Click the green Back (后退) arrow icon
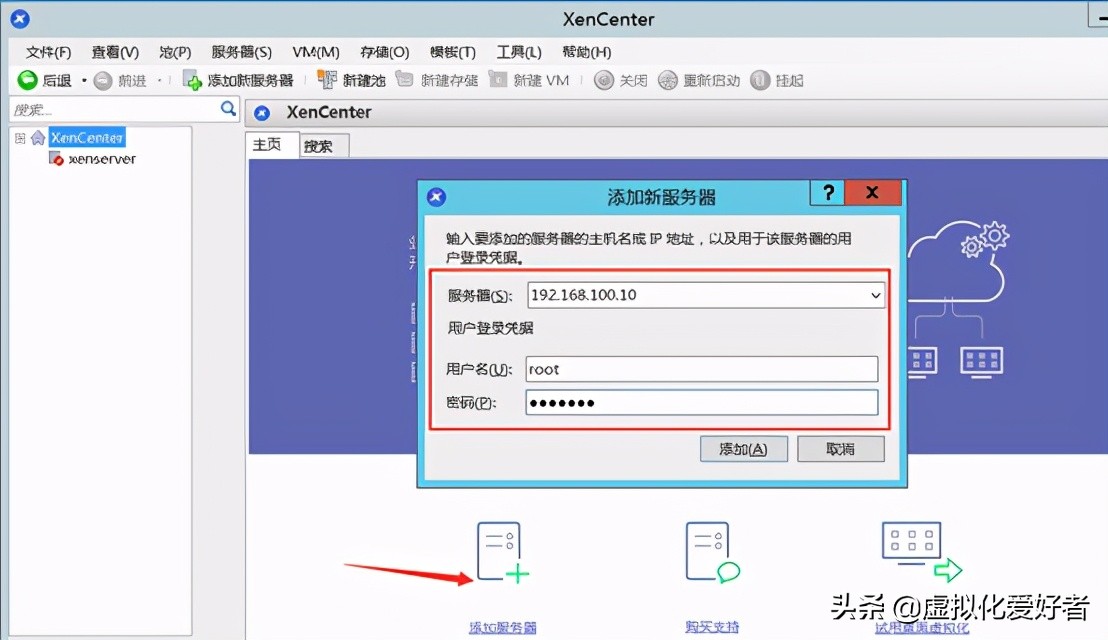 (x=28, y=81)
